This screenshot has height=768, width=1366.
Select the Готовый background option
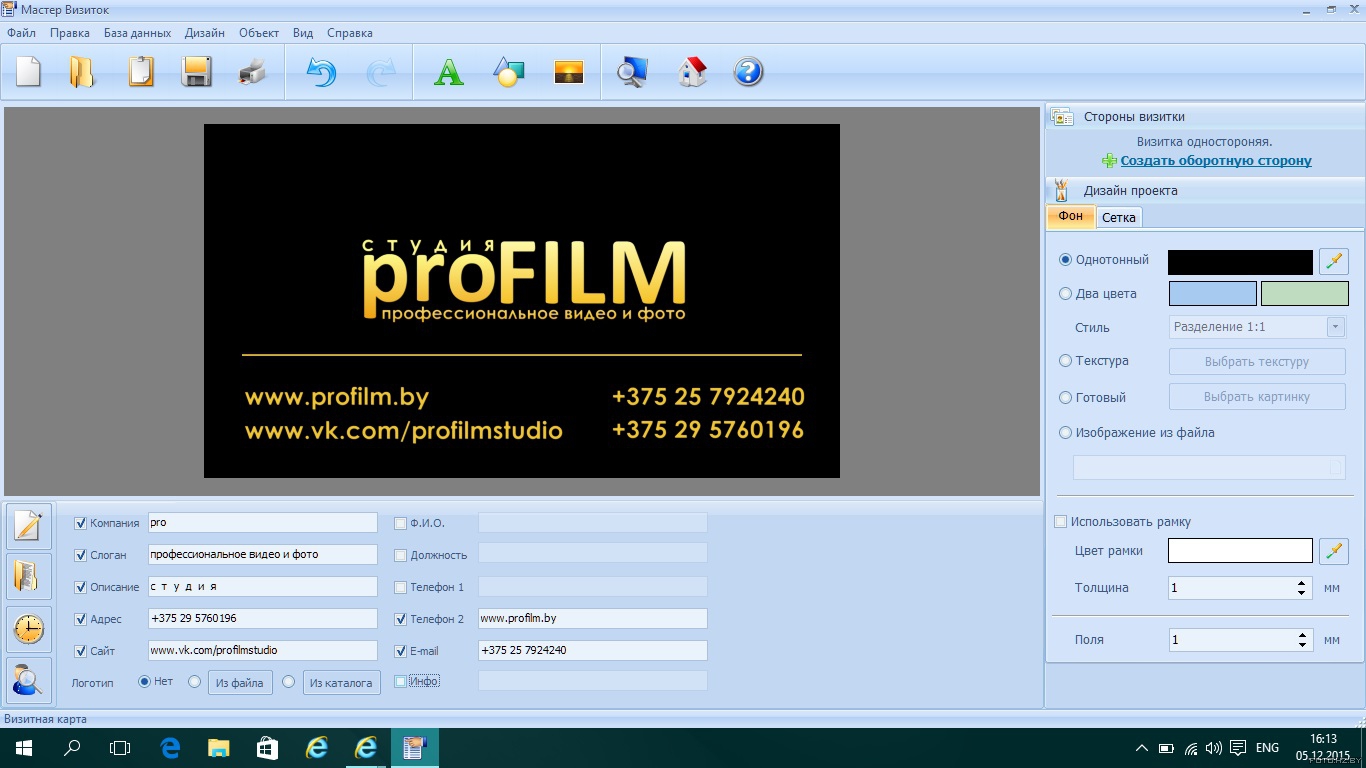pos(1065,397)
